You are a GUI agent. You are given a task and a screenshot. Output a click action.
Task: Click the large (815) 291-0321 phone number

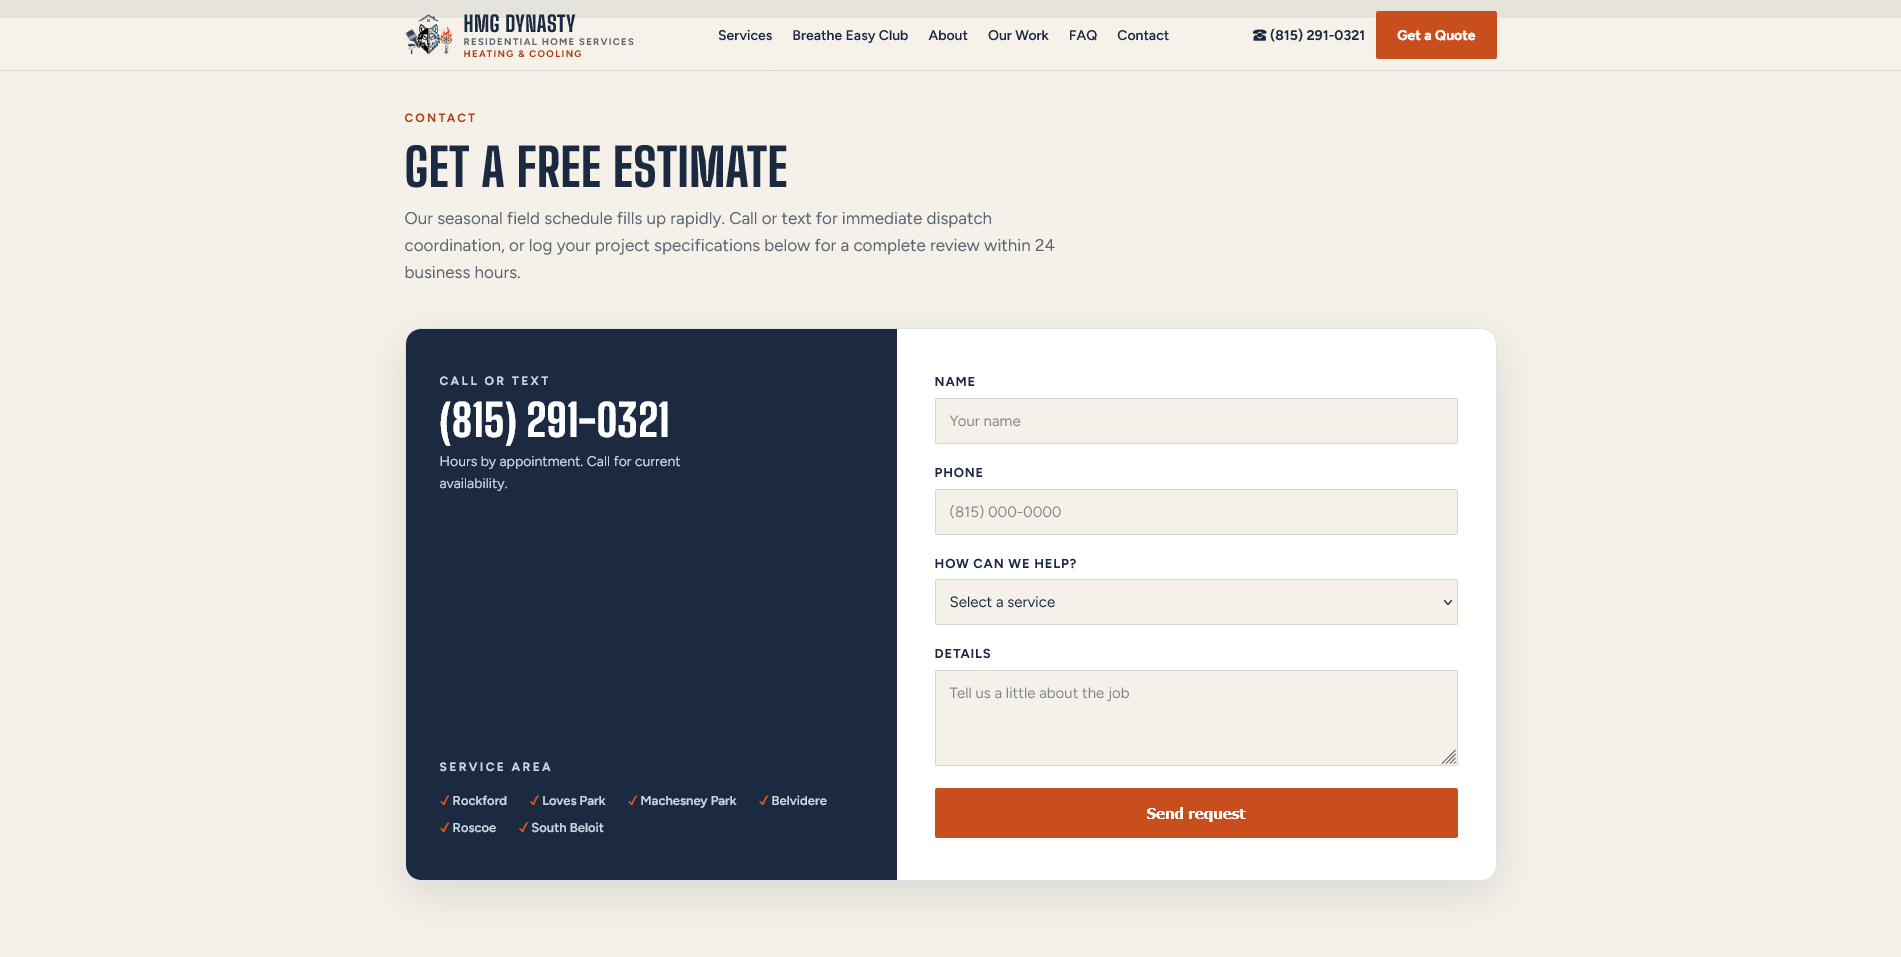(555, 420)
